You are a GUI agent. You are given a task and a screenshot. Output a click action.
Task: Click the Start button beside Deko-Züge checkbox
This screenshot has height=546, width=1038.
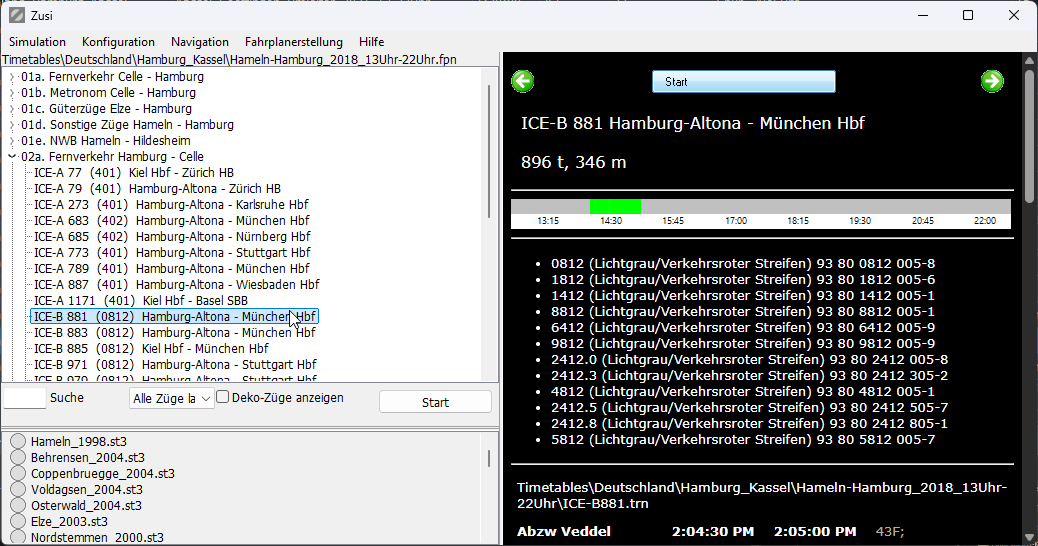[x=435, y=402]
